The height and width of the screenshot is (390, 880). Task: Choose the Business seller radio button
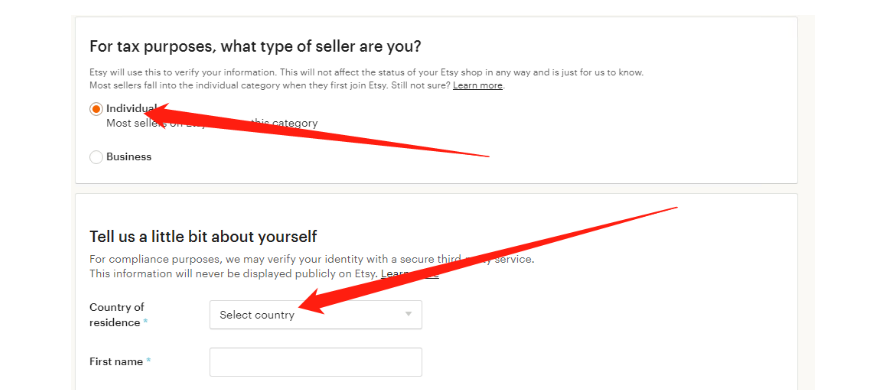click(96, 157)
